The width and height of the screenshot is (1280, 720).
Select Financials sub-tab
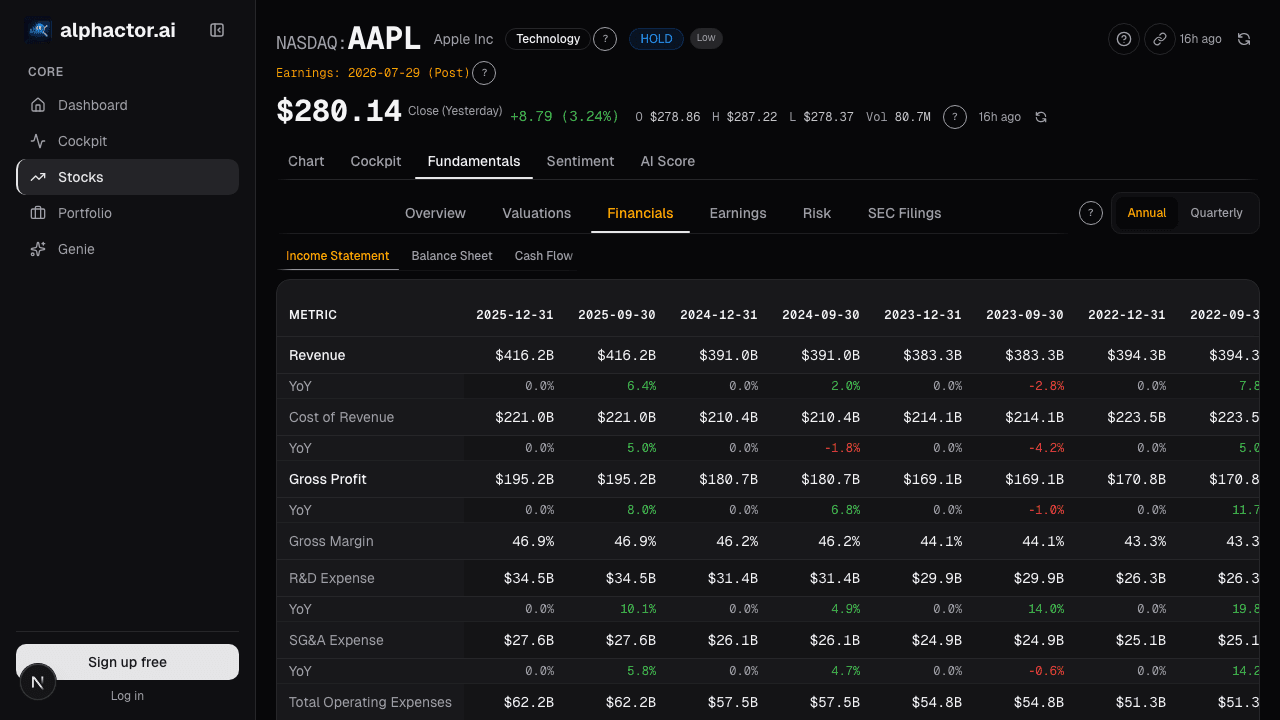(640, 213)
